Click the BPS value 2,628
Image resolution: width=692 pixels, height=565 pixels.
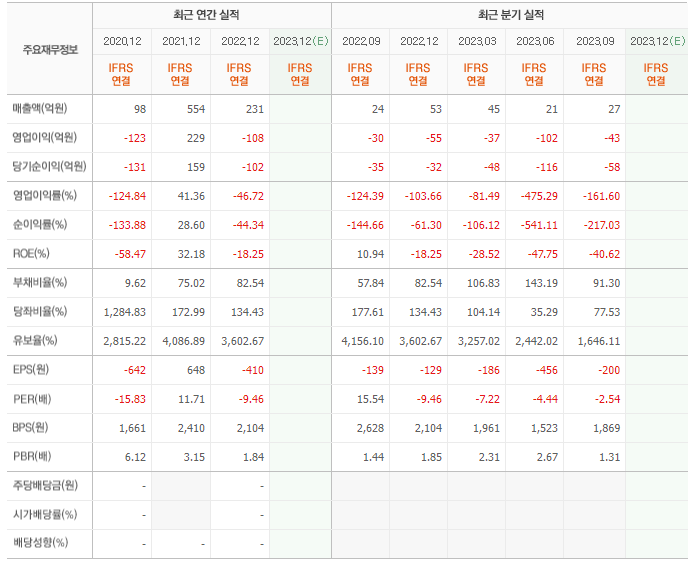tap(371, 428)
